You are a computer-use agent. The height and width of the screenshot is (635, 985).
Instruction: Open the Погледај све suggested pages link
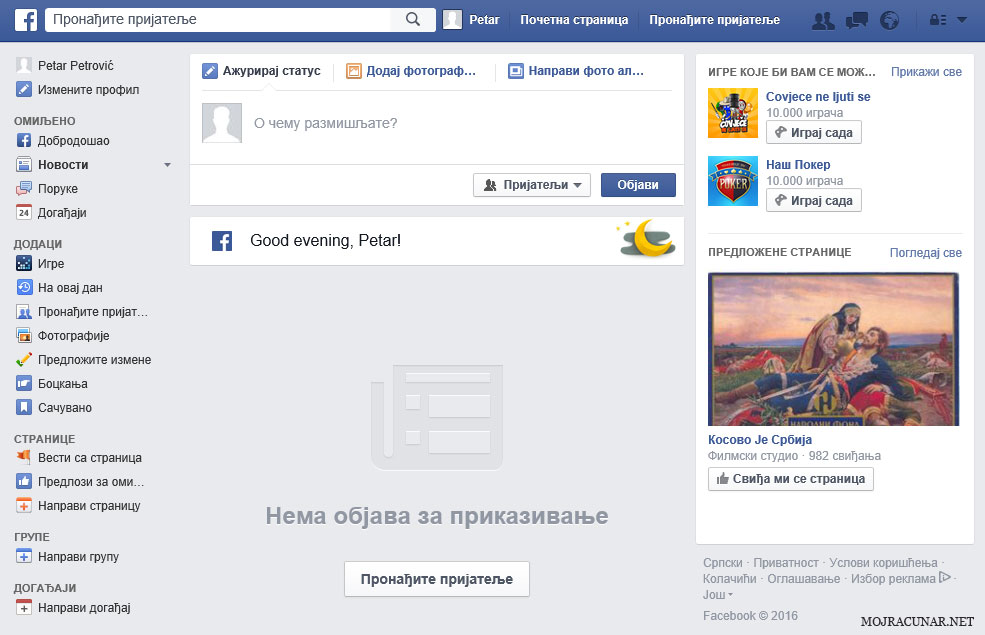tap(925, 252)
